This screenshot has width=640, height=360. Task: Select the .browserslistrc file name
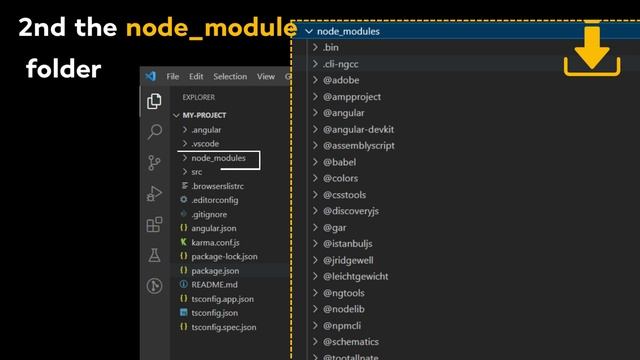(218, 186)
